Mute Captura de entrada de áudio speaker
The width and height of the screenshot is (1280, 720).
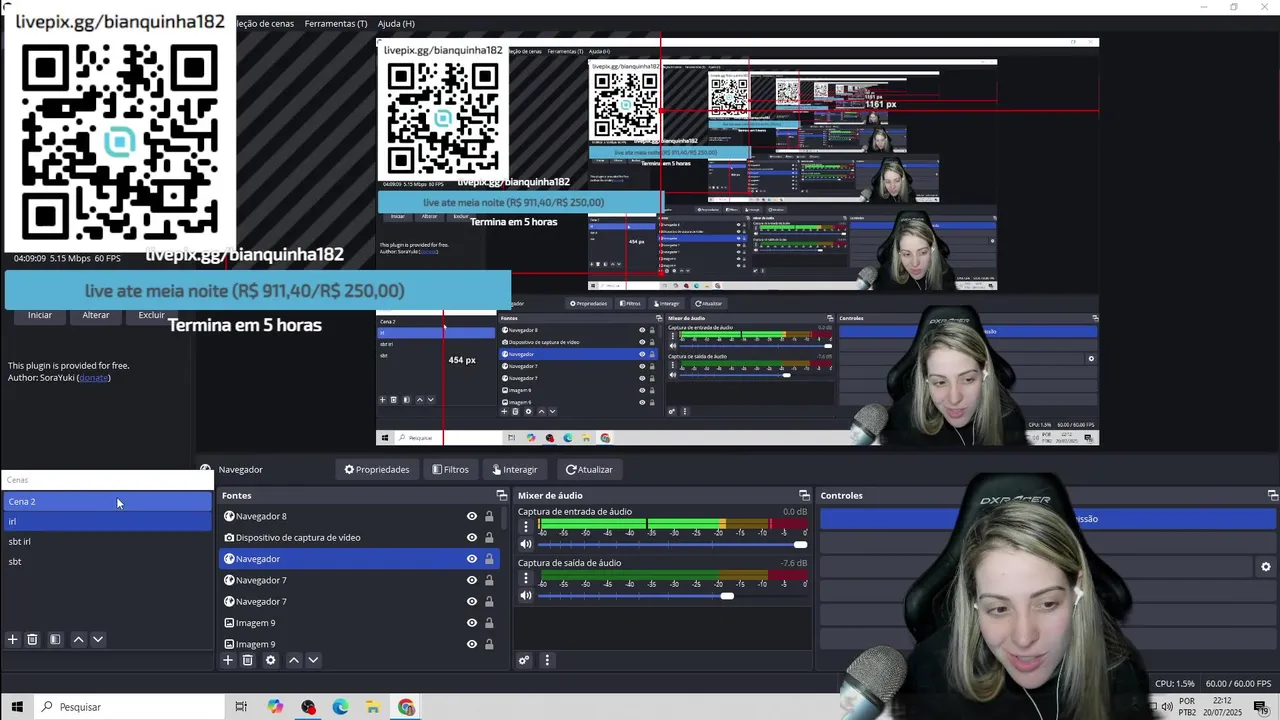click(526, 544)
